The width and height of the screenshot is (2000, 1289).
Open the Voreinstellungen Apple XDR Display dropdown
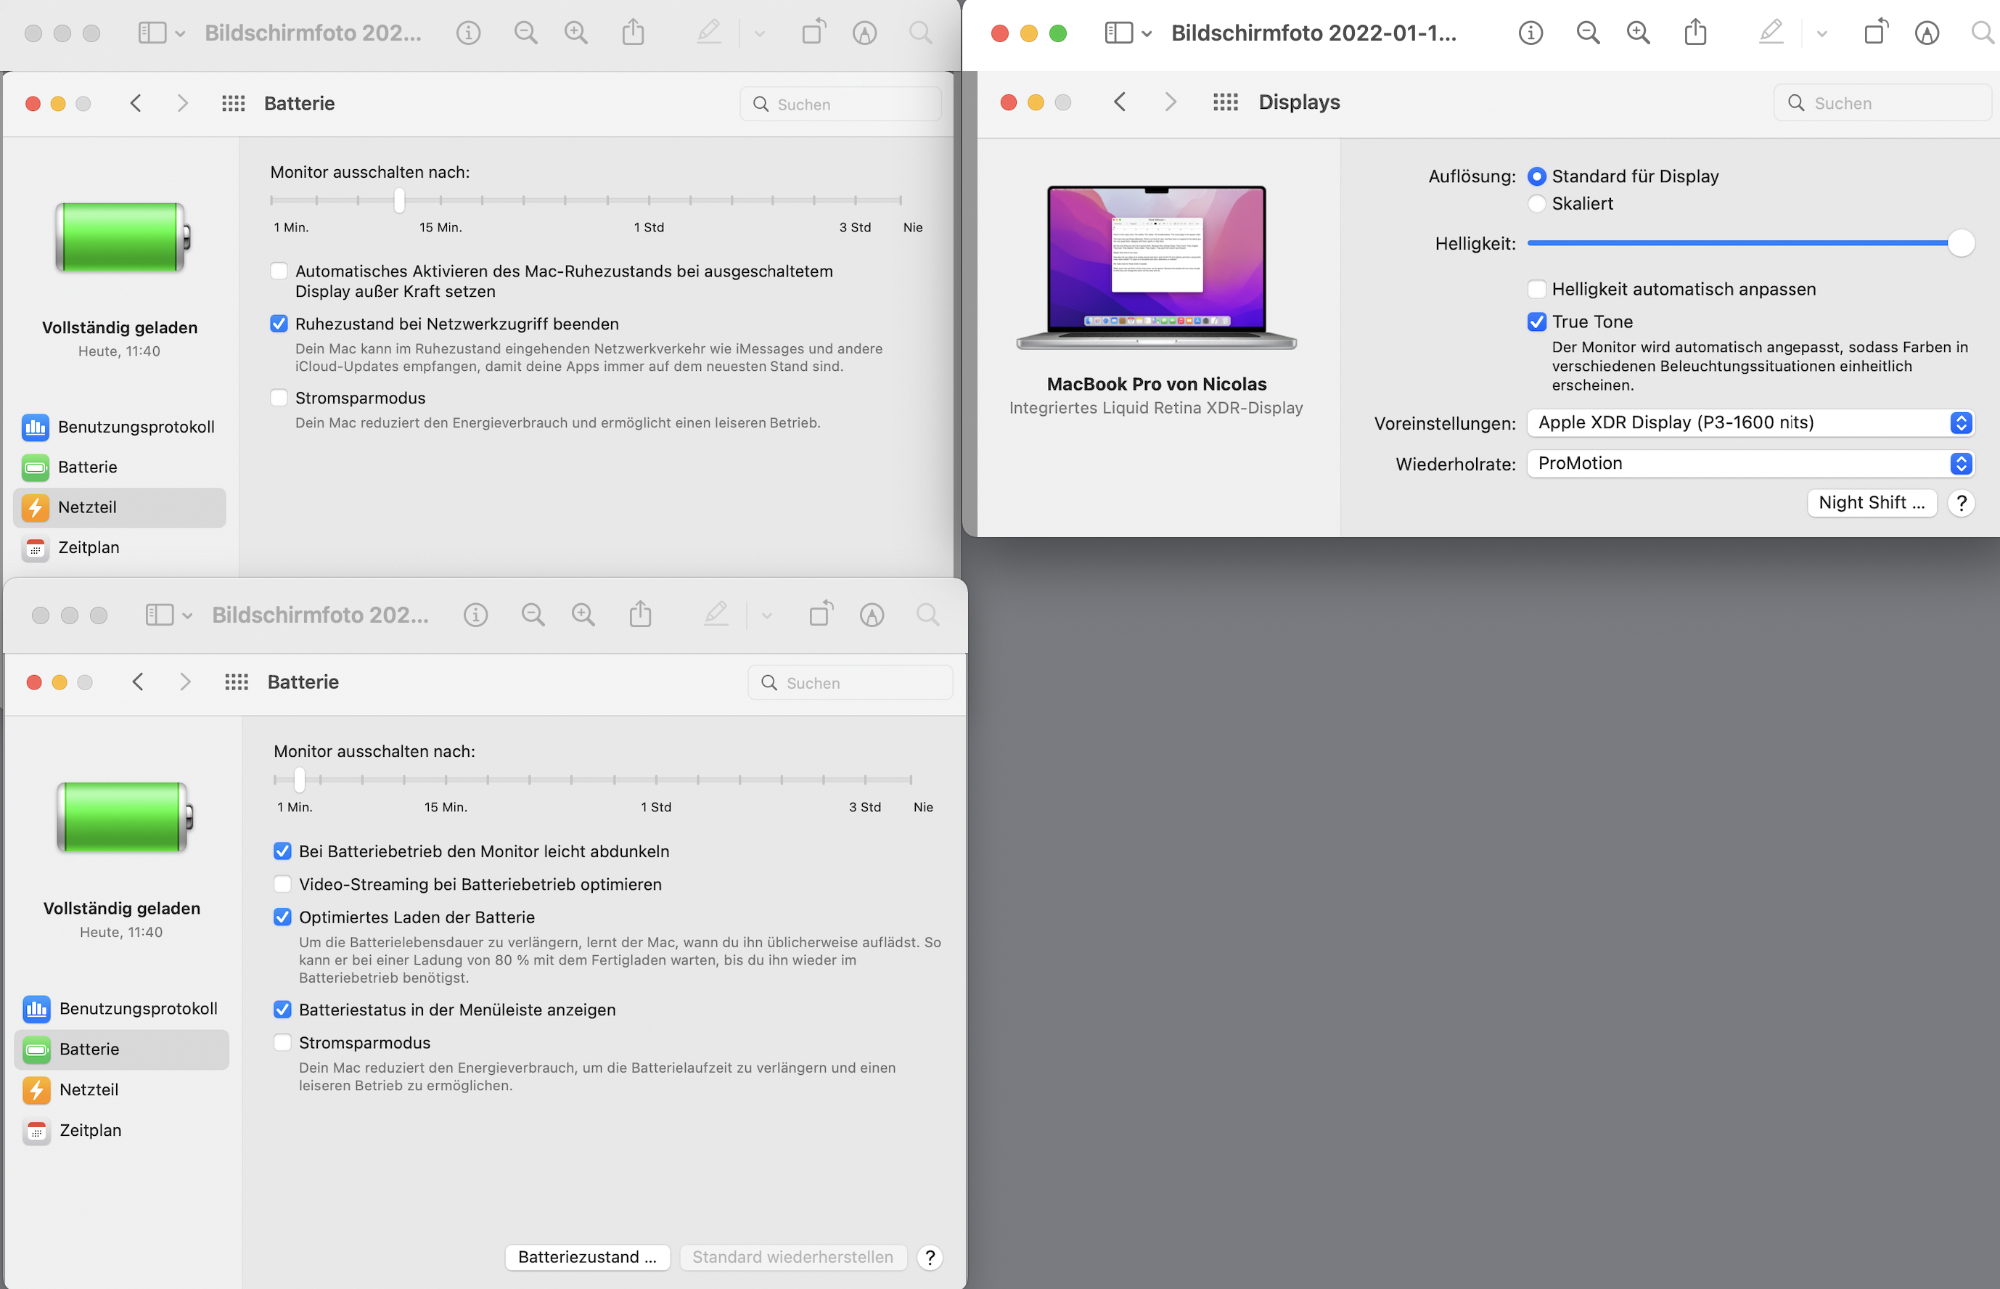click(1750, 423)
